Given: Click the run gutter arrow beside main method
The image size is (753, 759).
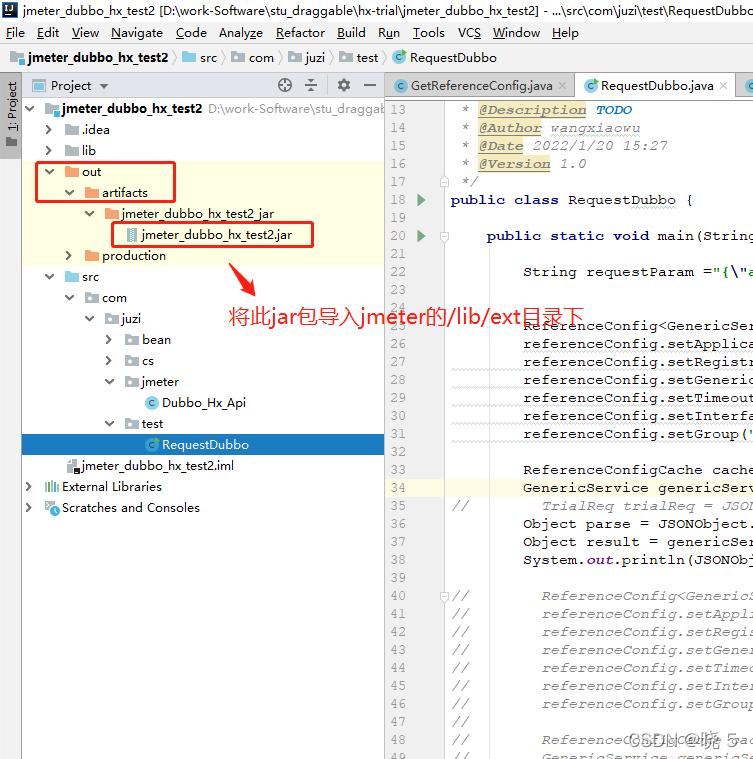Looking at the screenshot, I should coord(422,236).
